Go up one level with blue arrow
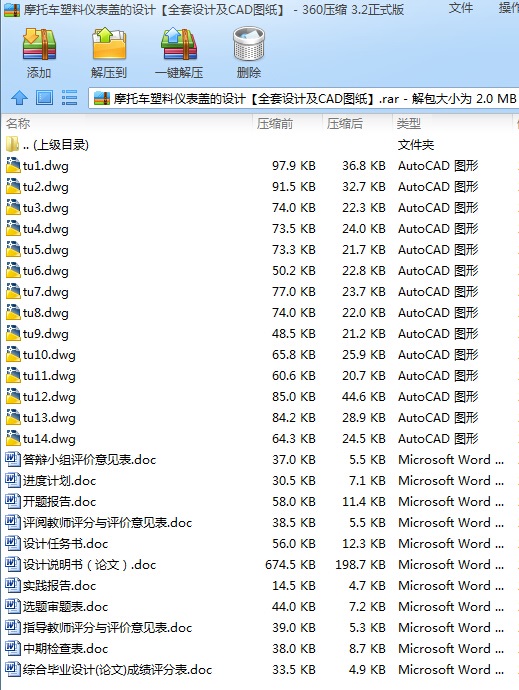This screenshot has width=519, height=690. tap(19, 98)
